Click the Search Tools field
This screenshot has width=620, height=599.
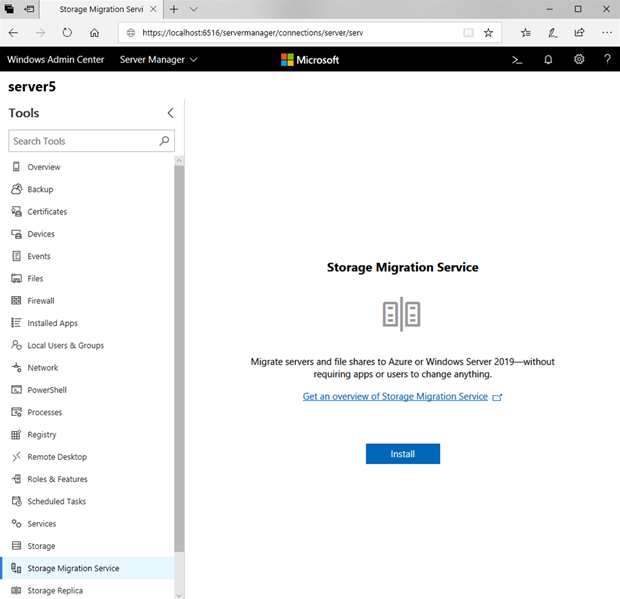(91, 141)
